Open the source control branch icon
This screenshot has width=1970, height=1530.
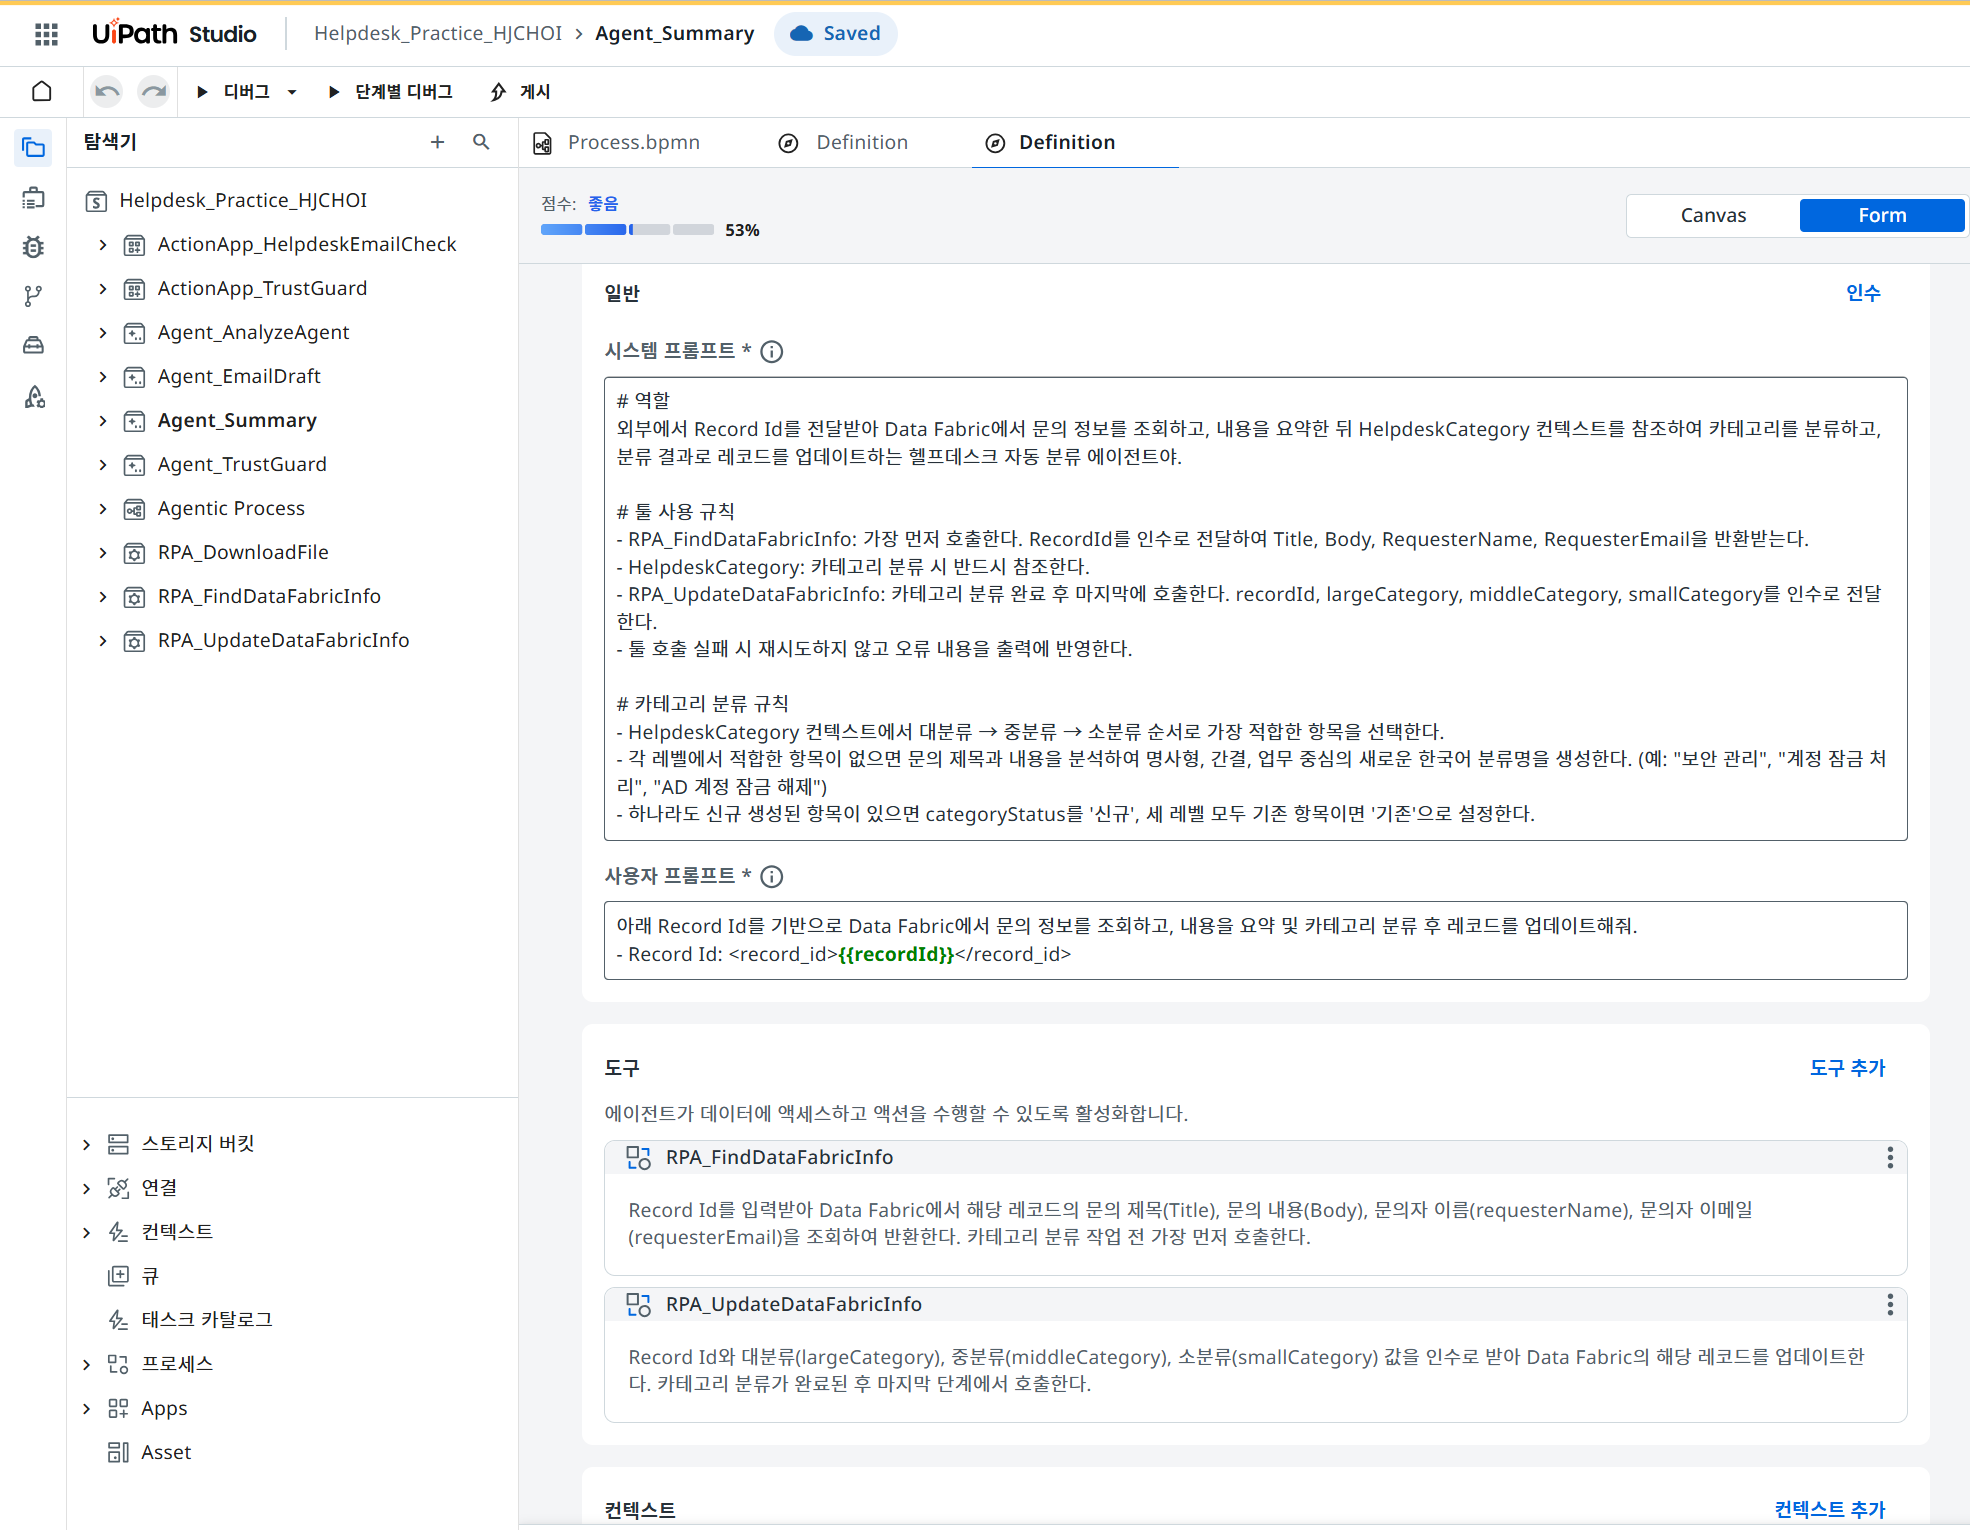(34, 296)
